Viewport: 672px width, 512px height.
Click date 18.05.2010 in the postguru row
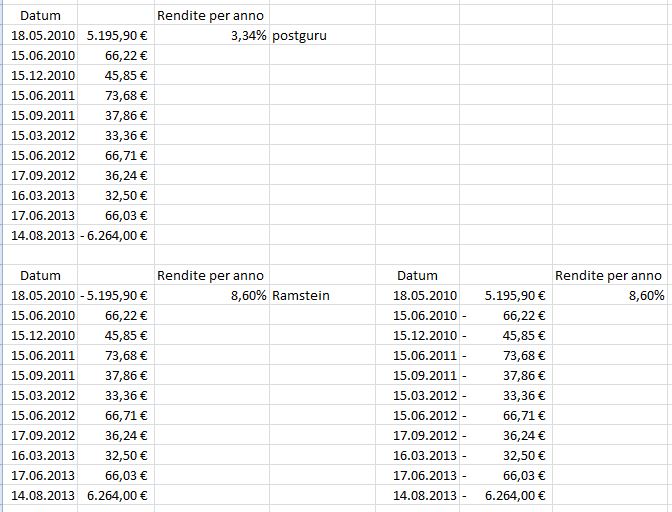(43, 36)
